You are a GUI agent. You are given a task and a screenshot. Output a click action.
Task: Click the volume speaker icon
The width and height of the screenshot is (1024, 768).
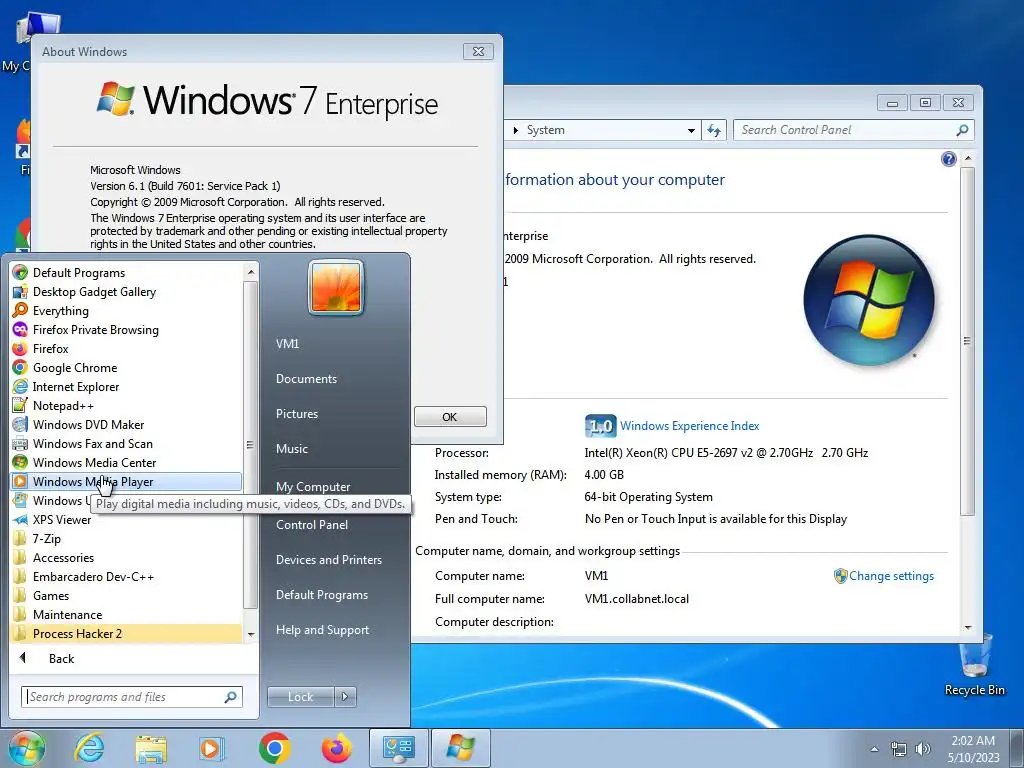tap(923, 749)
